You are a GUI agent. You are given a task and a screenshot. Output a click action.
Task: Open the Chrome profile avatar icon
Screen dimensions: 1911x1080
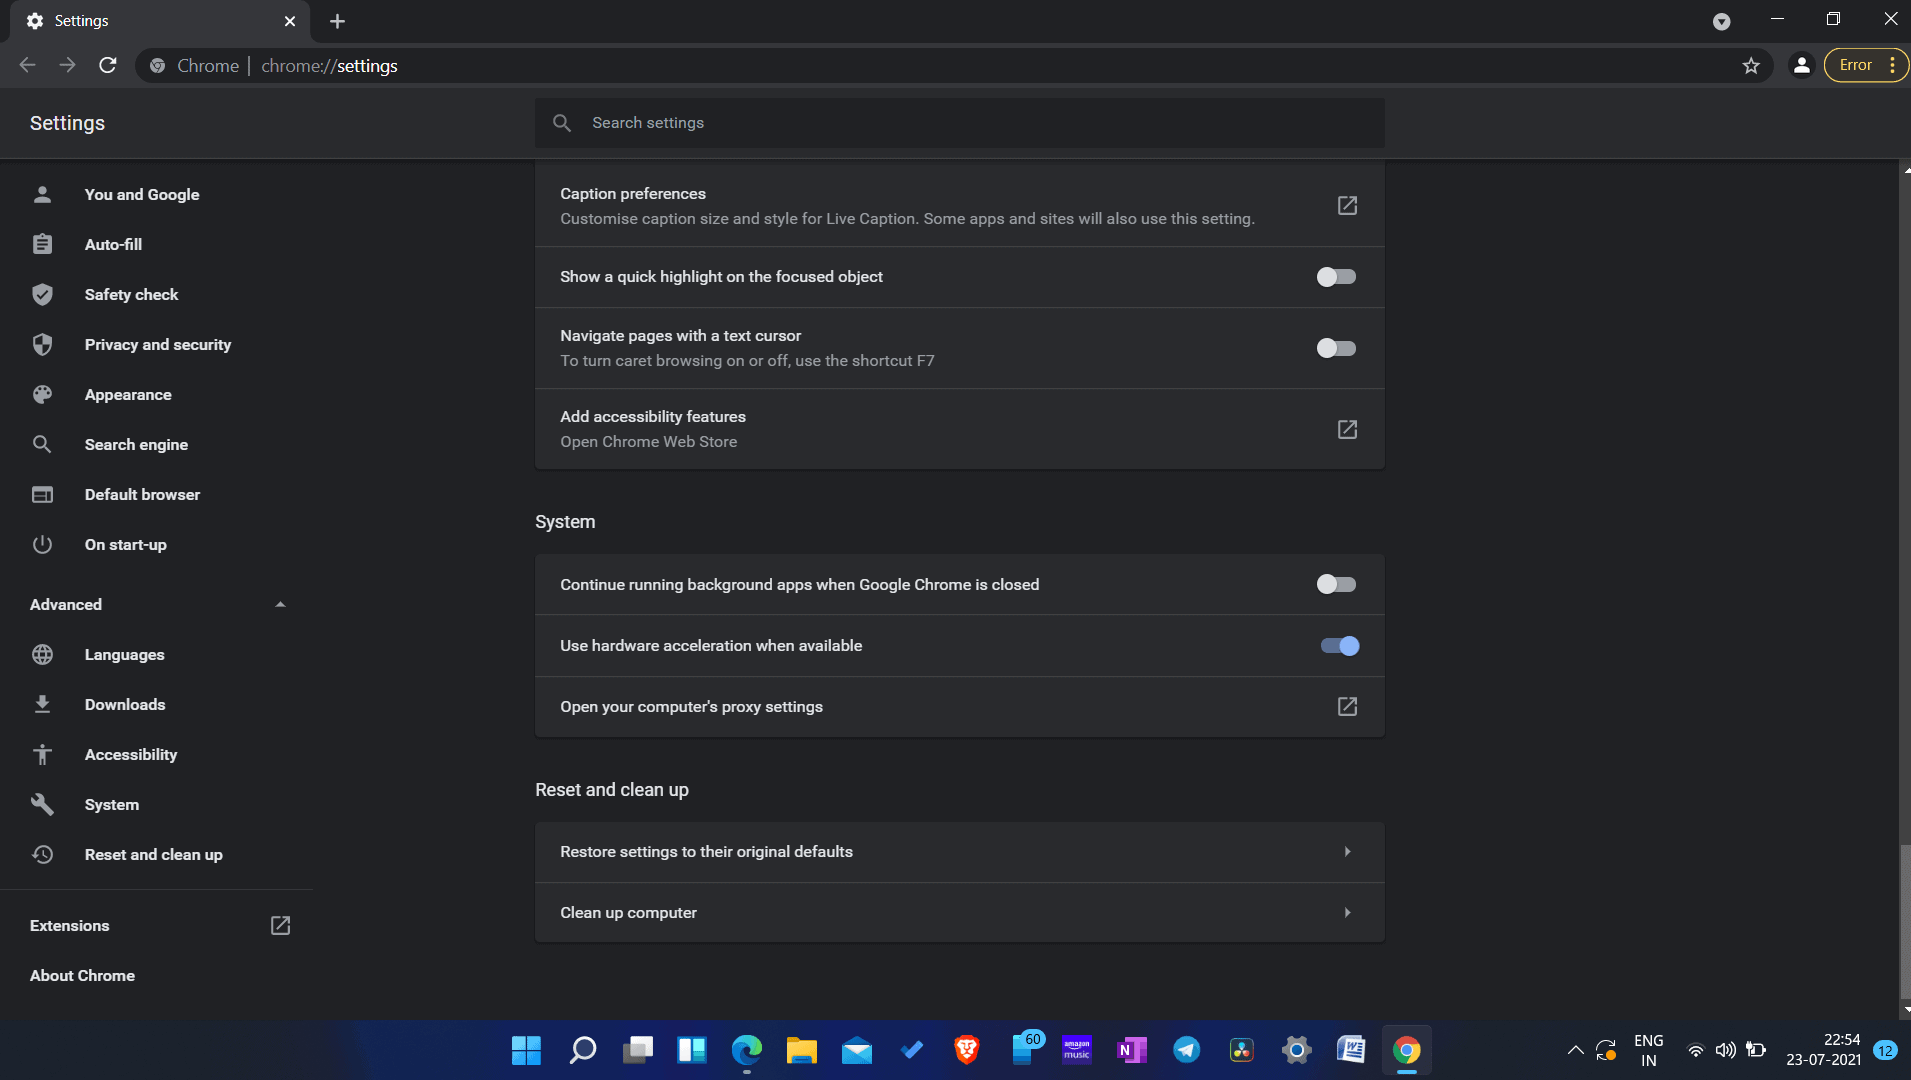point(1801,65)
